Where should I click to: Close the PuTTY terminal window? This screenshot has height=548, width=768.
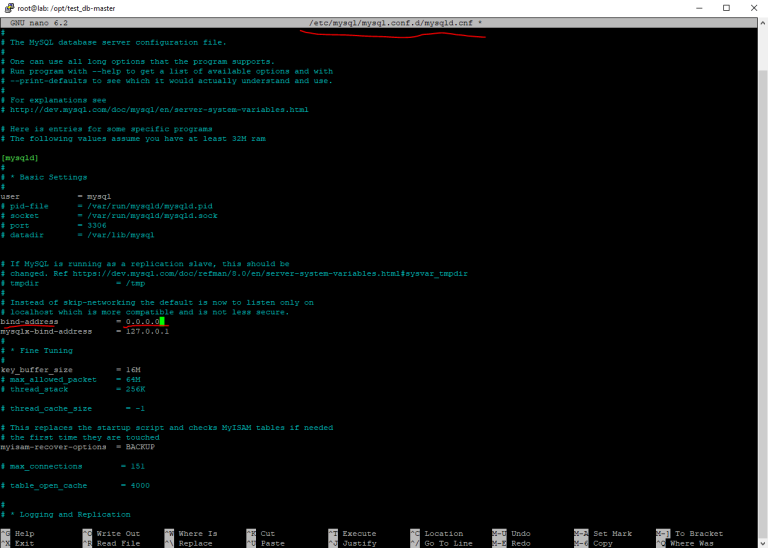[752, 8]
